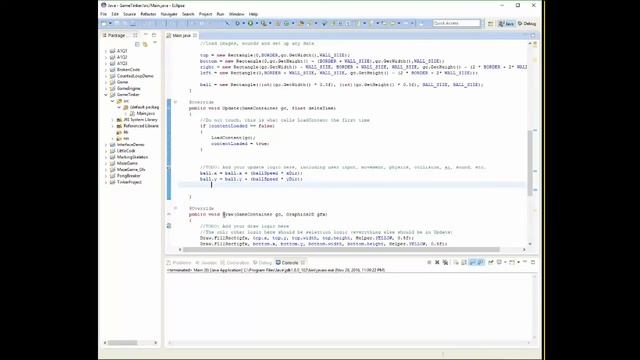Open the Refactor menu

pos(148,14)
